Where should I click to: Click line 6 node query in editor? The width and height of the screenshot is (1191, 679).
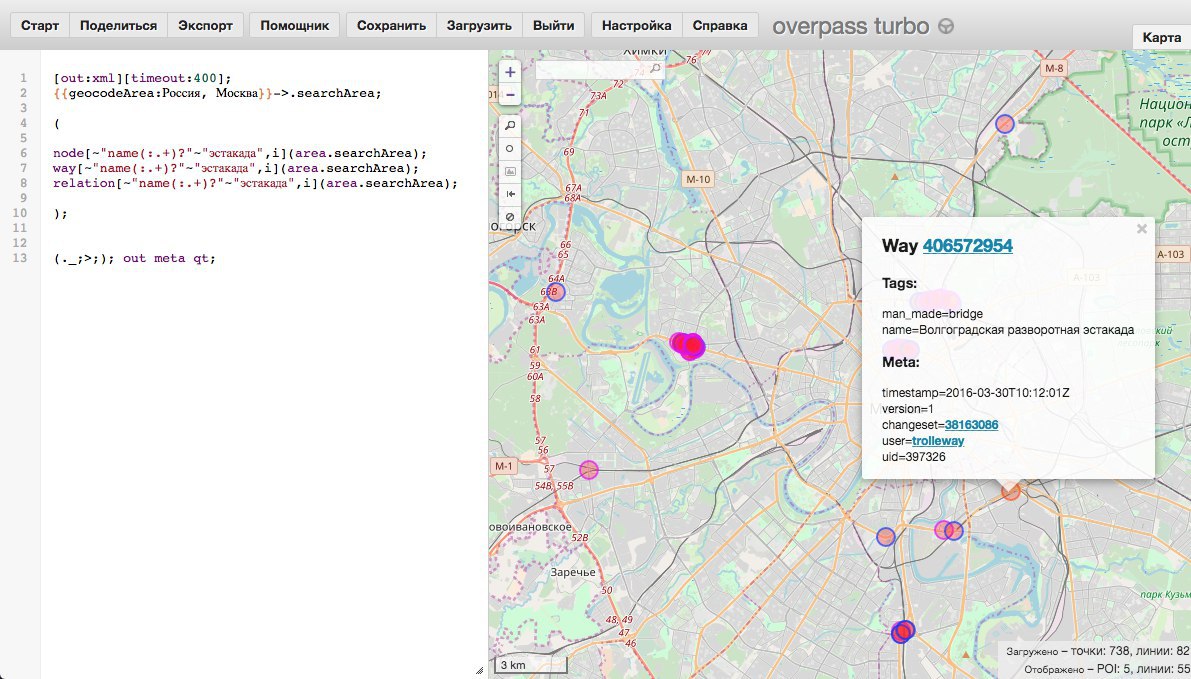click(240, 153)
